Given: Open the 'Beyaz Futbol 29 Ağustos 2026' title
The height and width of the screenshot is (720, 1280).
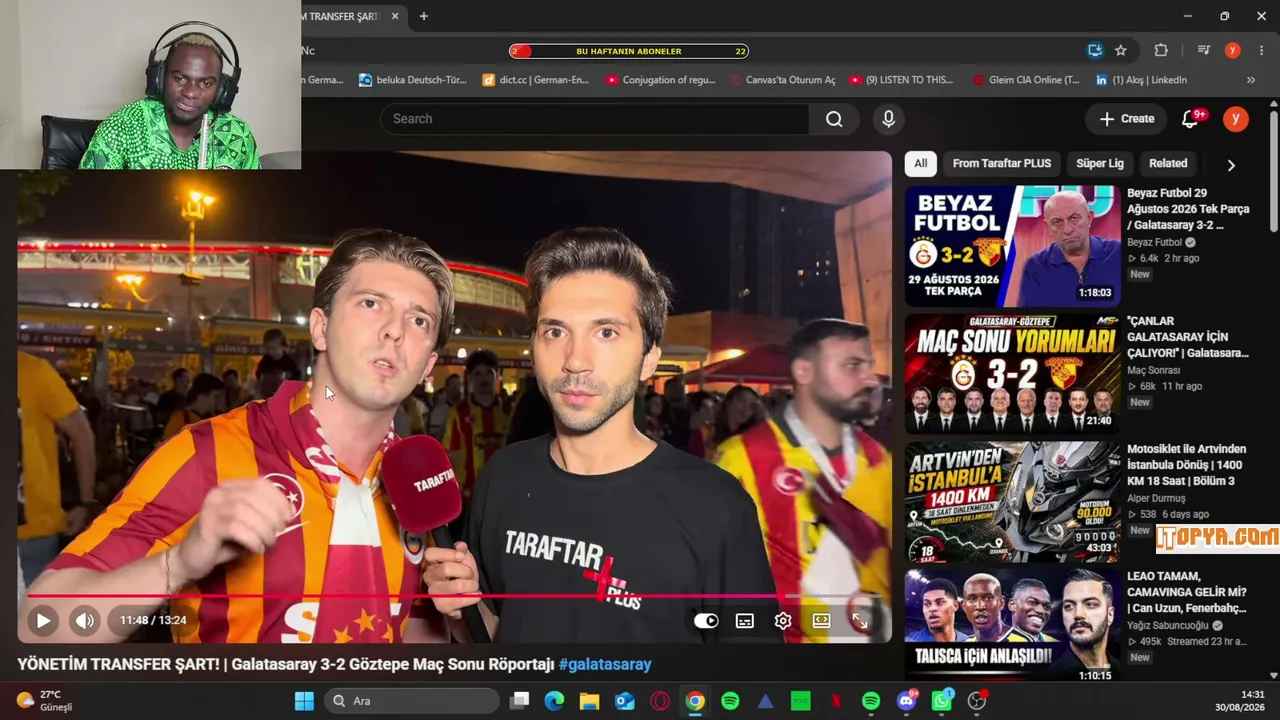Looking at the screenshot, I should point(1188,209).
